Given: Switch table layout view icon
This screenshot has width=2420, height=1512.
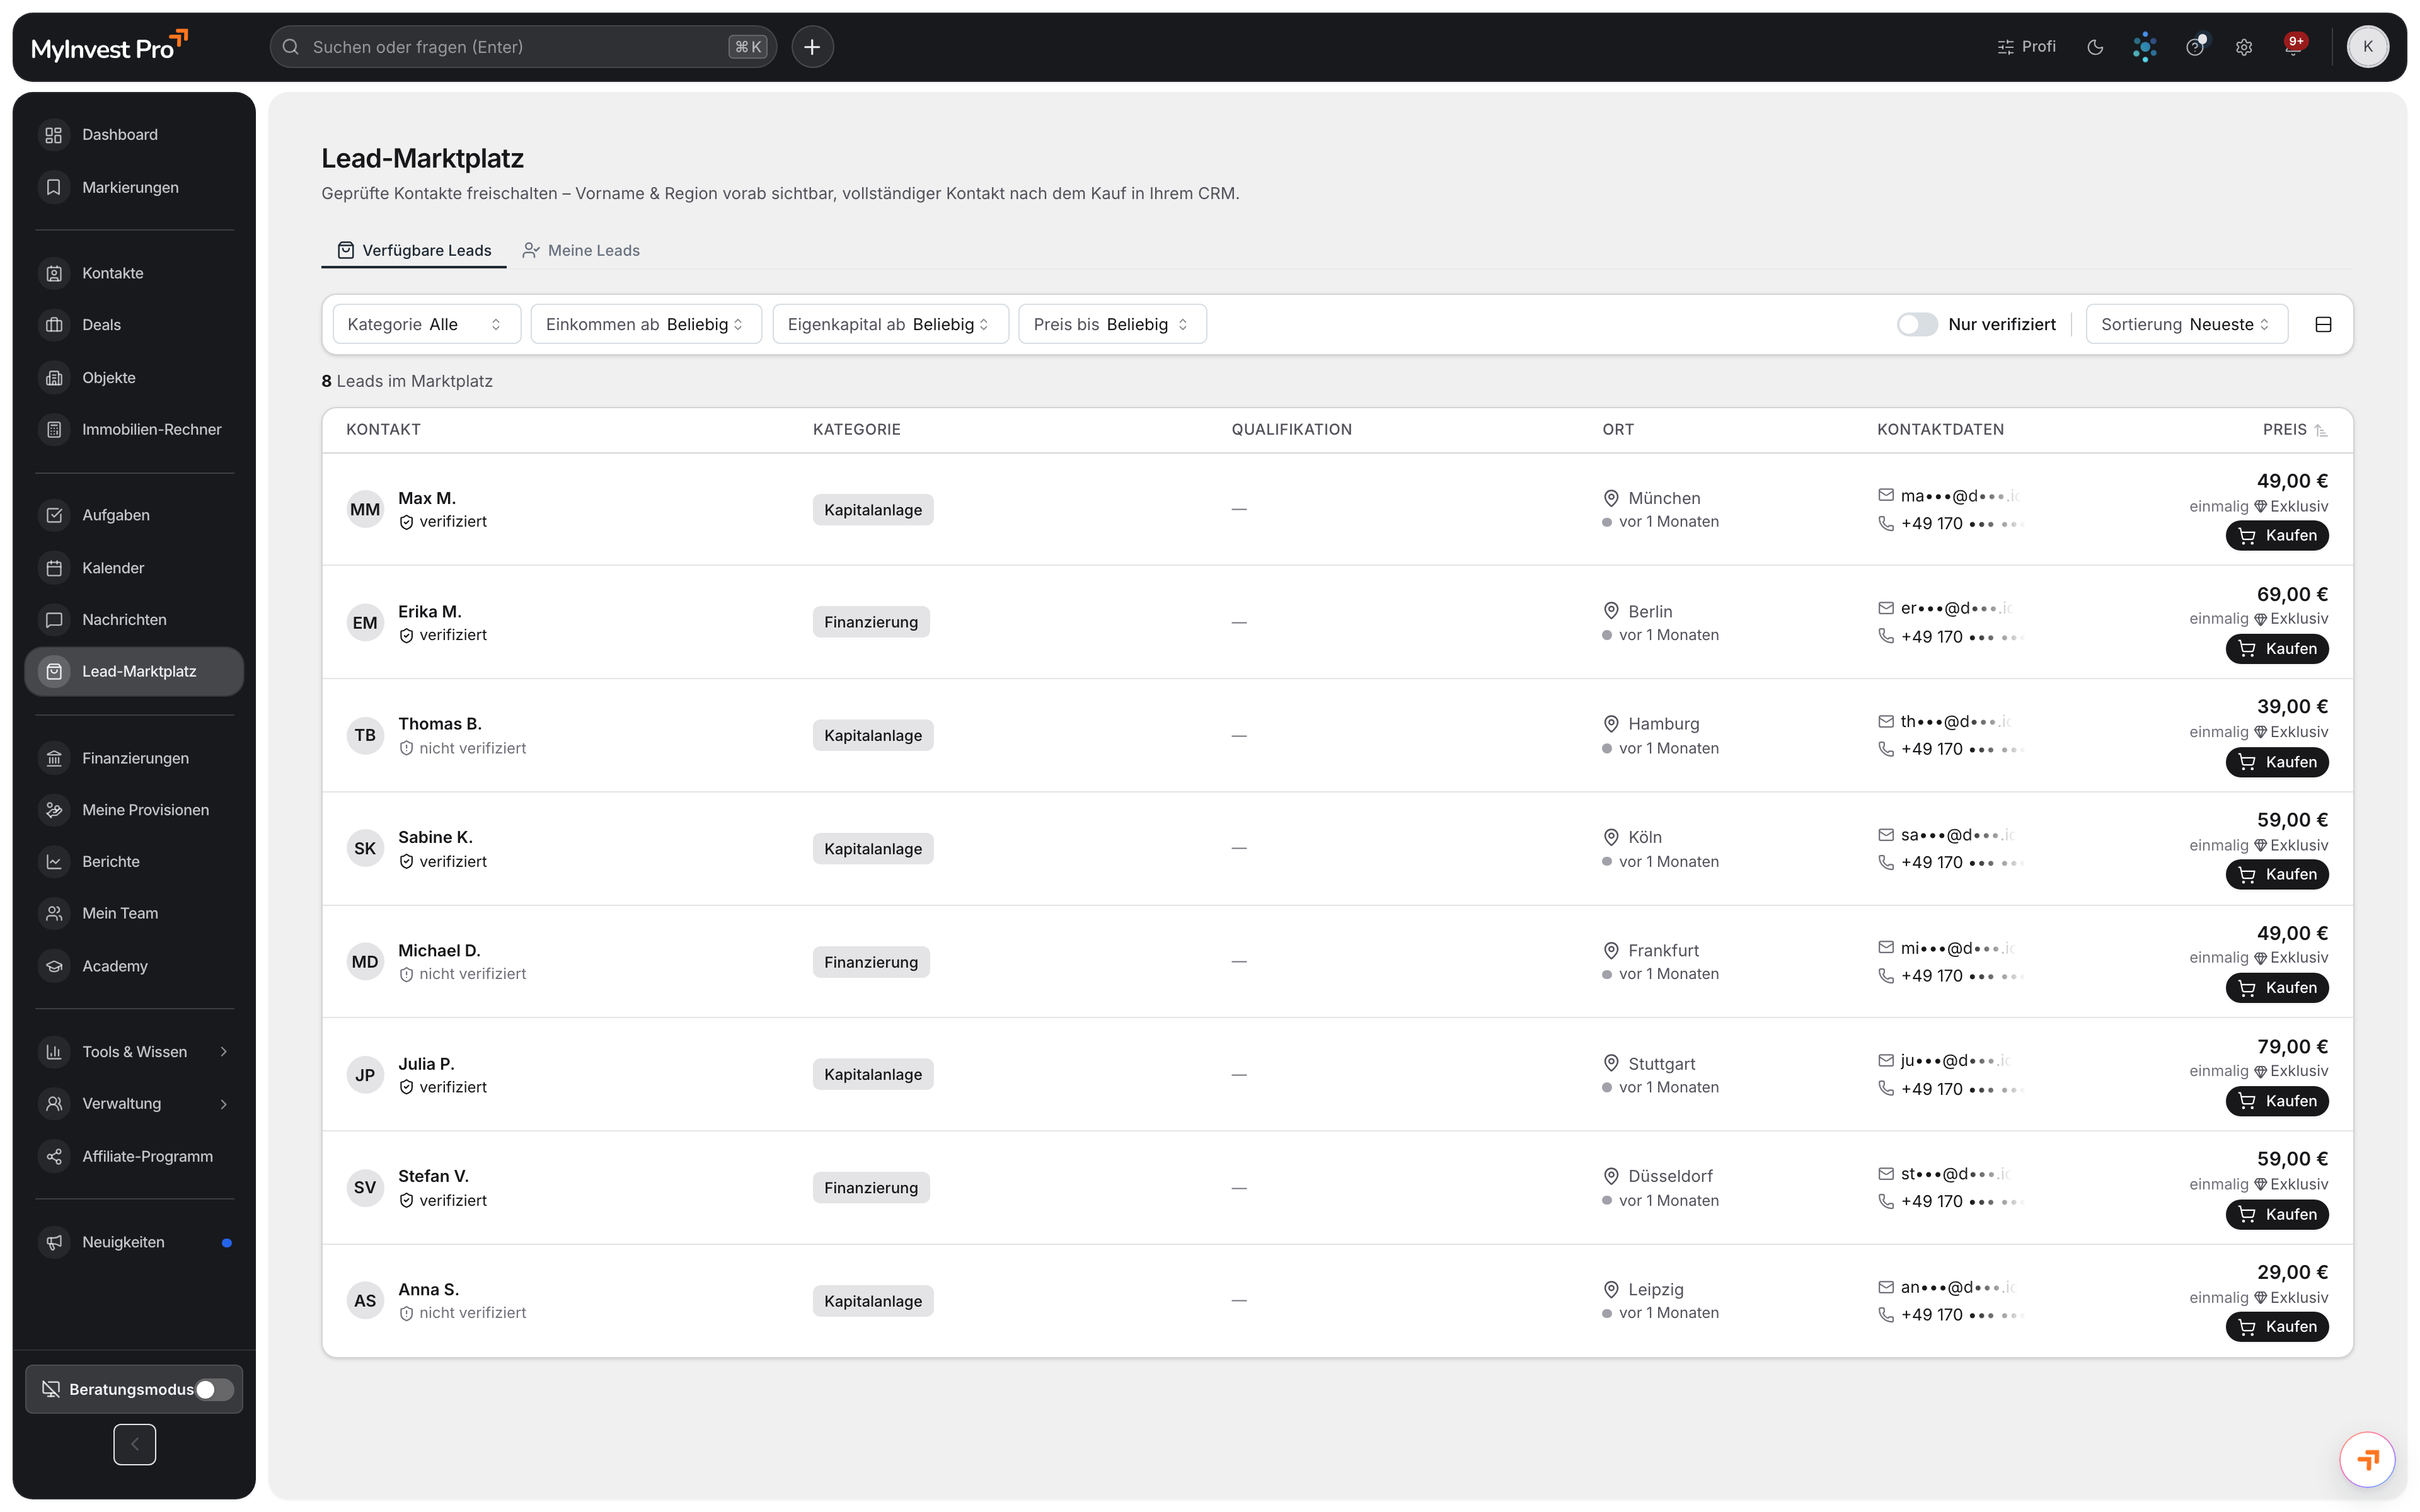Looking at the screenshot, I should coord(2323,324).
